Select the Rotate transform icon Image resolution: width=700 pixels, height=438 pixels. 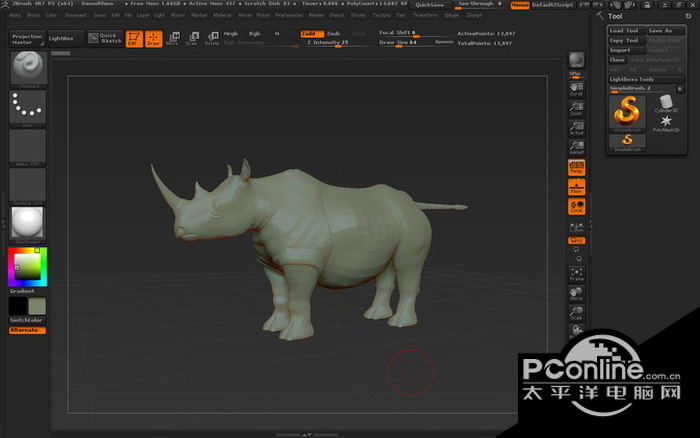coord(211,39)
